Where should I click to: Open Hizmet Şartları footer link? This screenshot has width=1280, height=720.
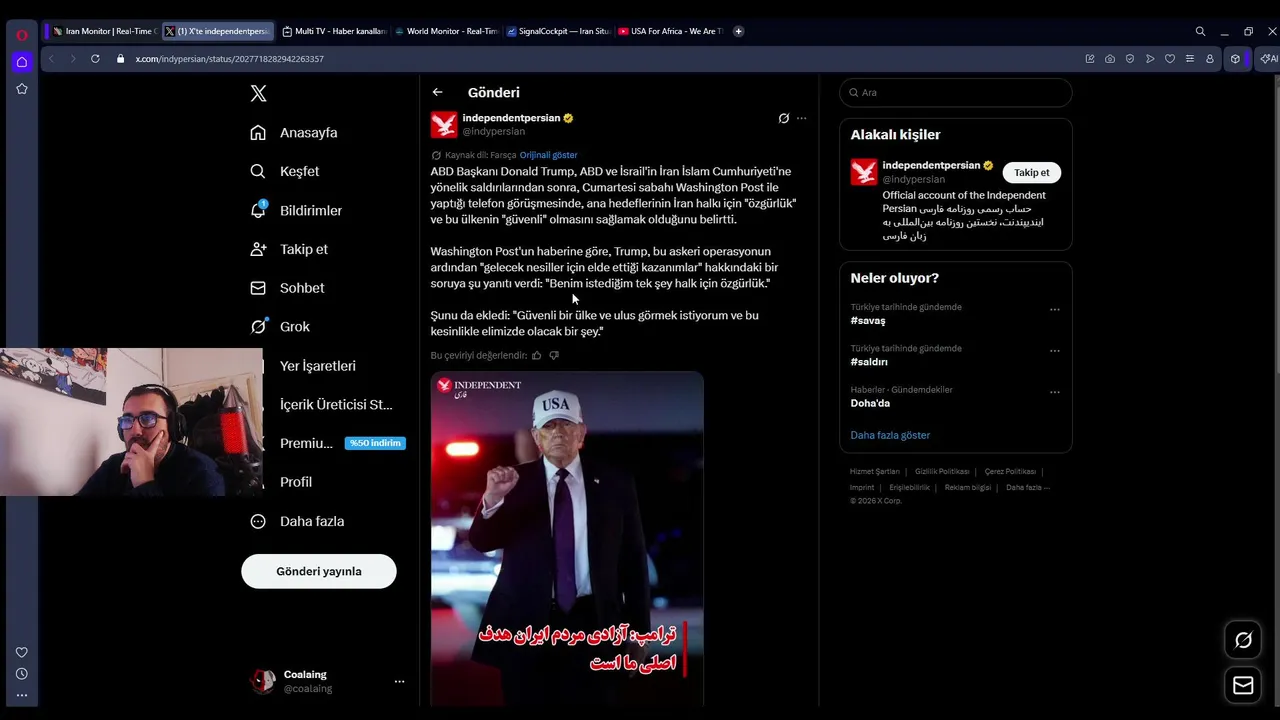875,471
